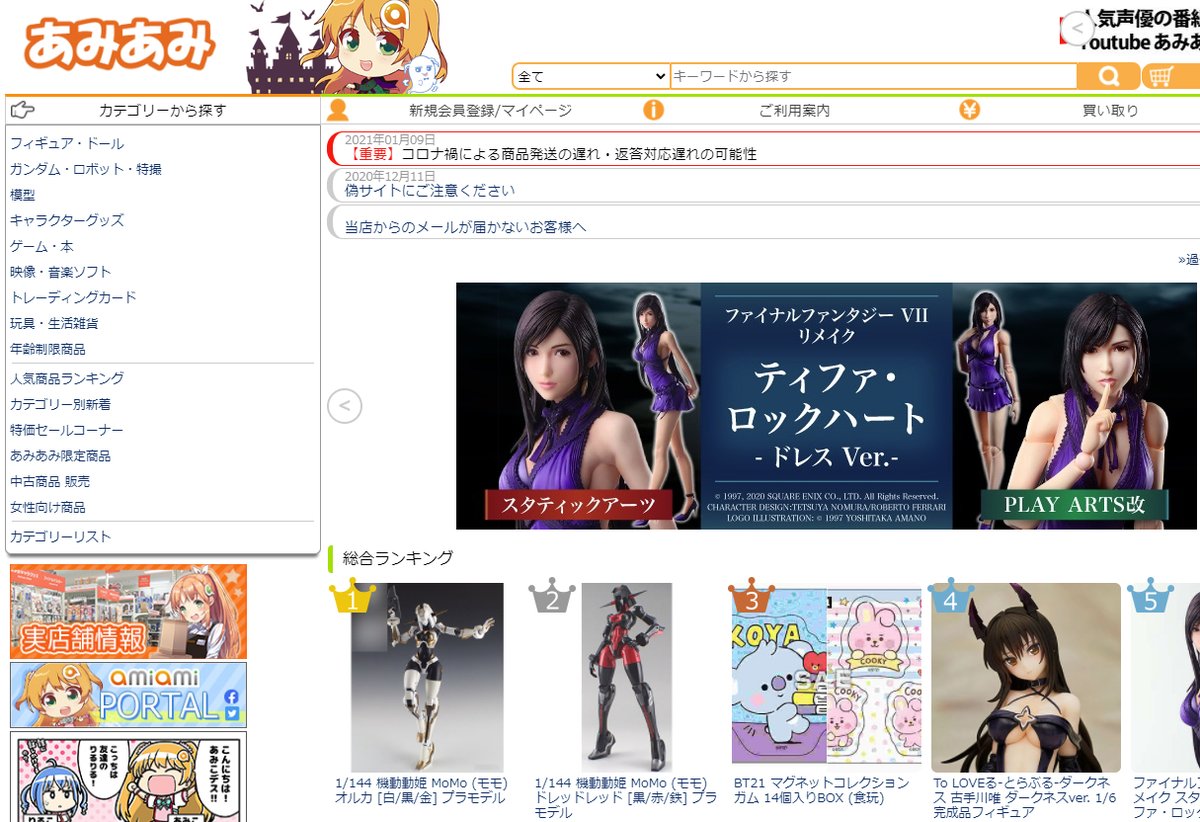This screenshot has height=822, width=1200.
Task: Open MoMo ドレッドレッド [黒/赤/鉄] product title
Action: [x=625, y=798]
